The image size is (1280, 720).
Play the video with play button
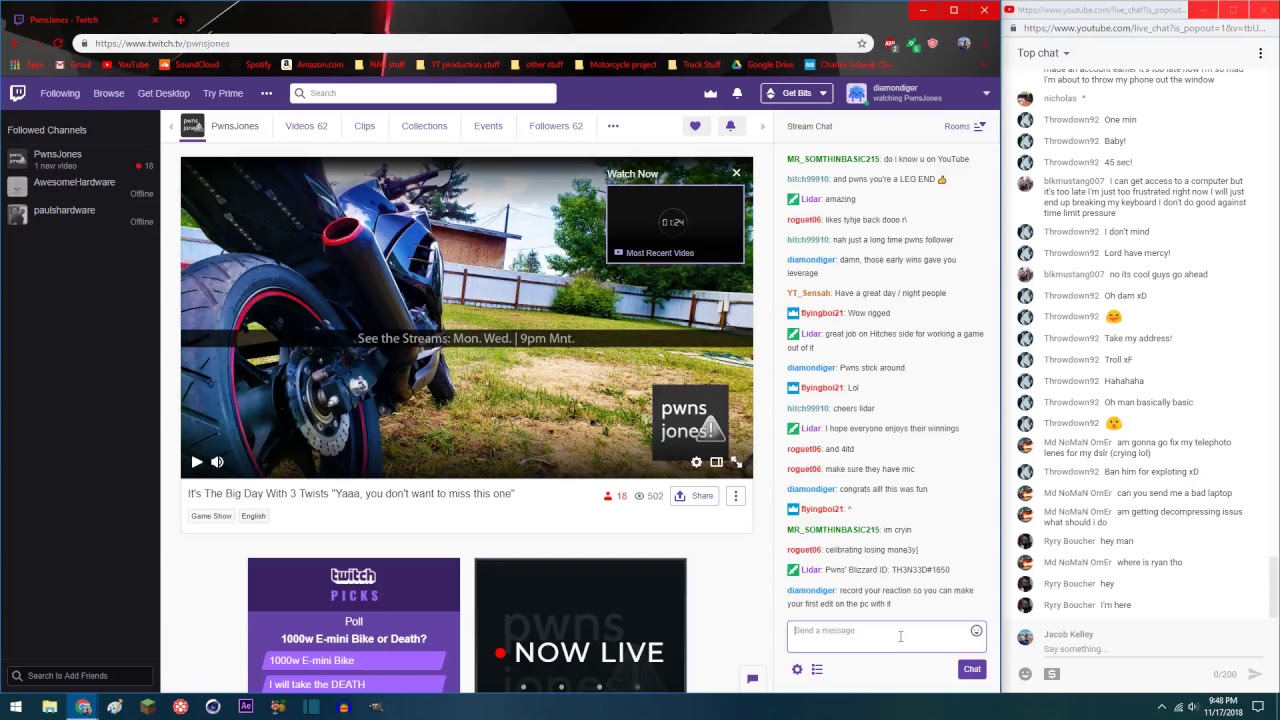[x=197, y=462]
